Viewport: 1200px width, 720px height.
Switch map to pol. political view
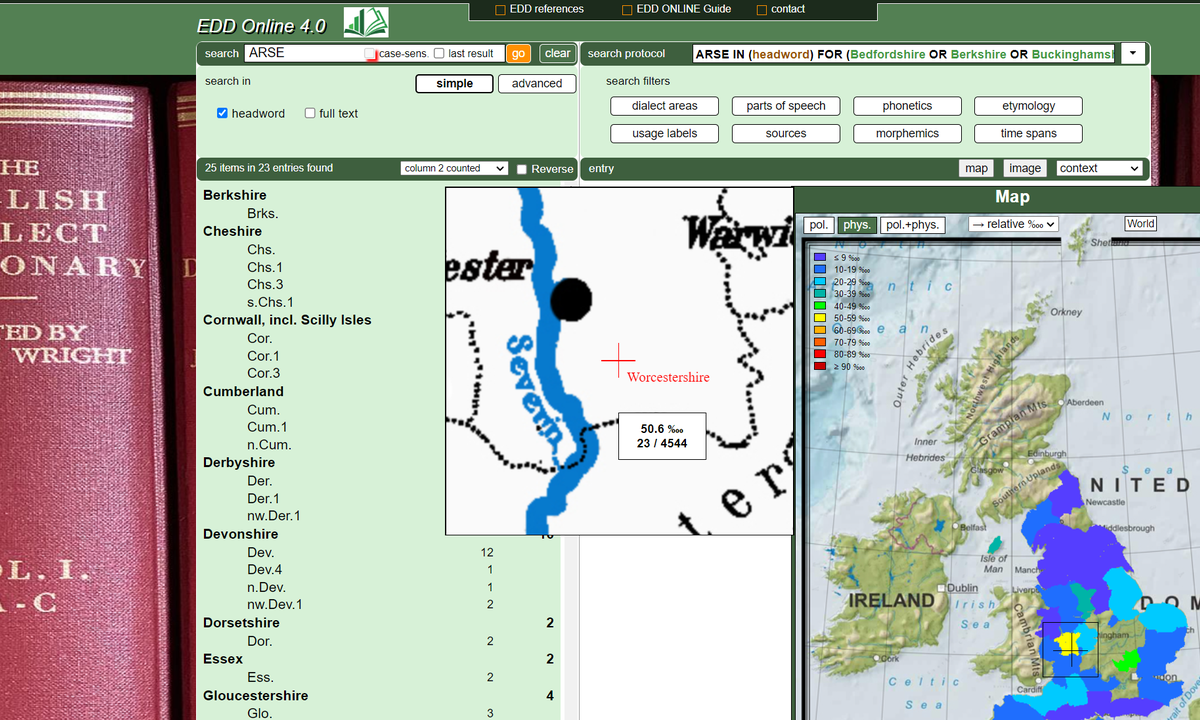(818, 224)
